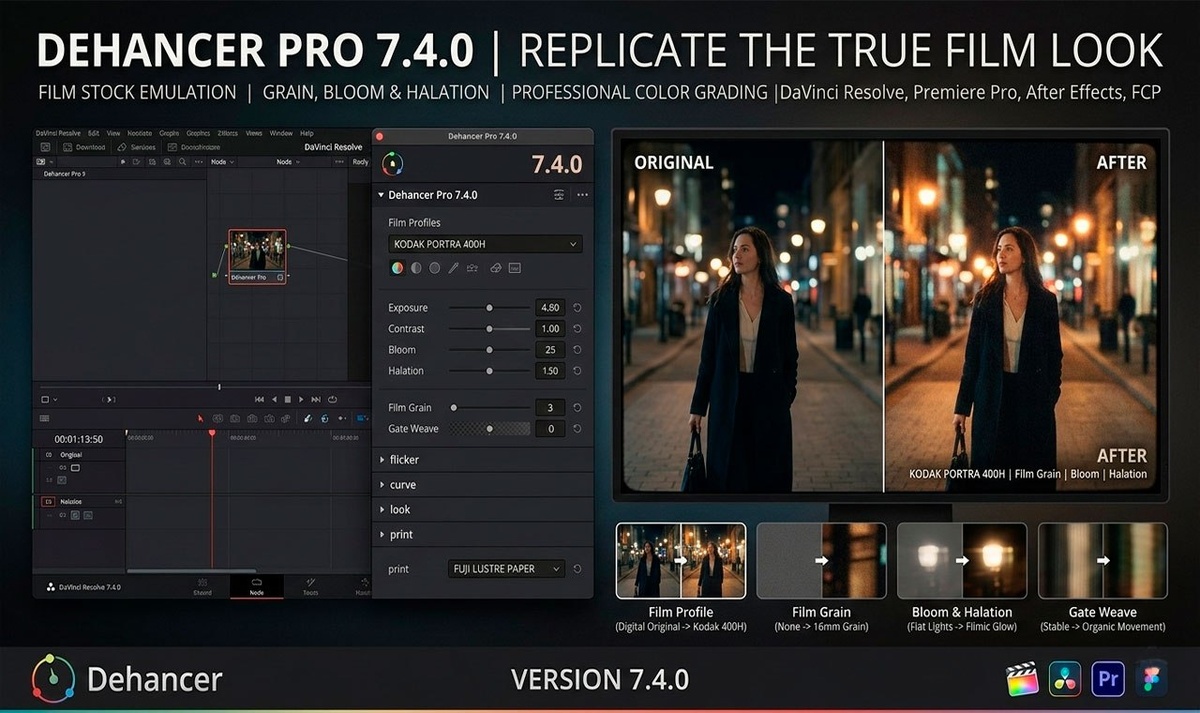The image size is (1200, 713).
Task: Click the Halation value field 1.50
Action: (550, 371)
